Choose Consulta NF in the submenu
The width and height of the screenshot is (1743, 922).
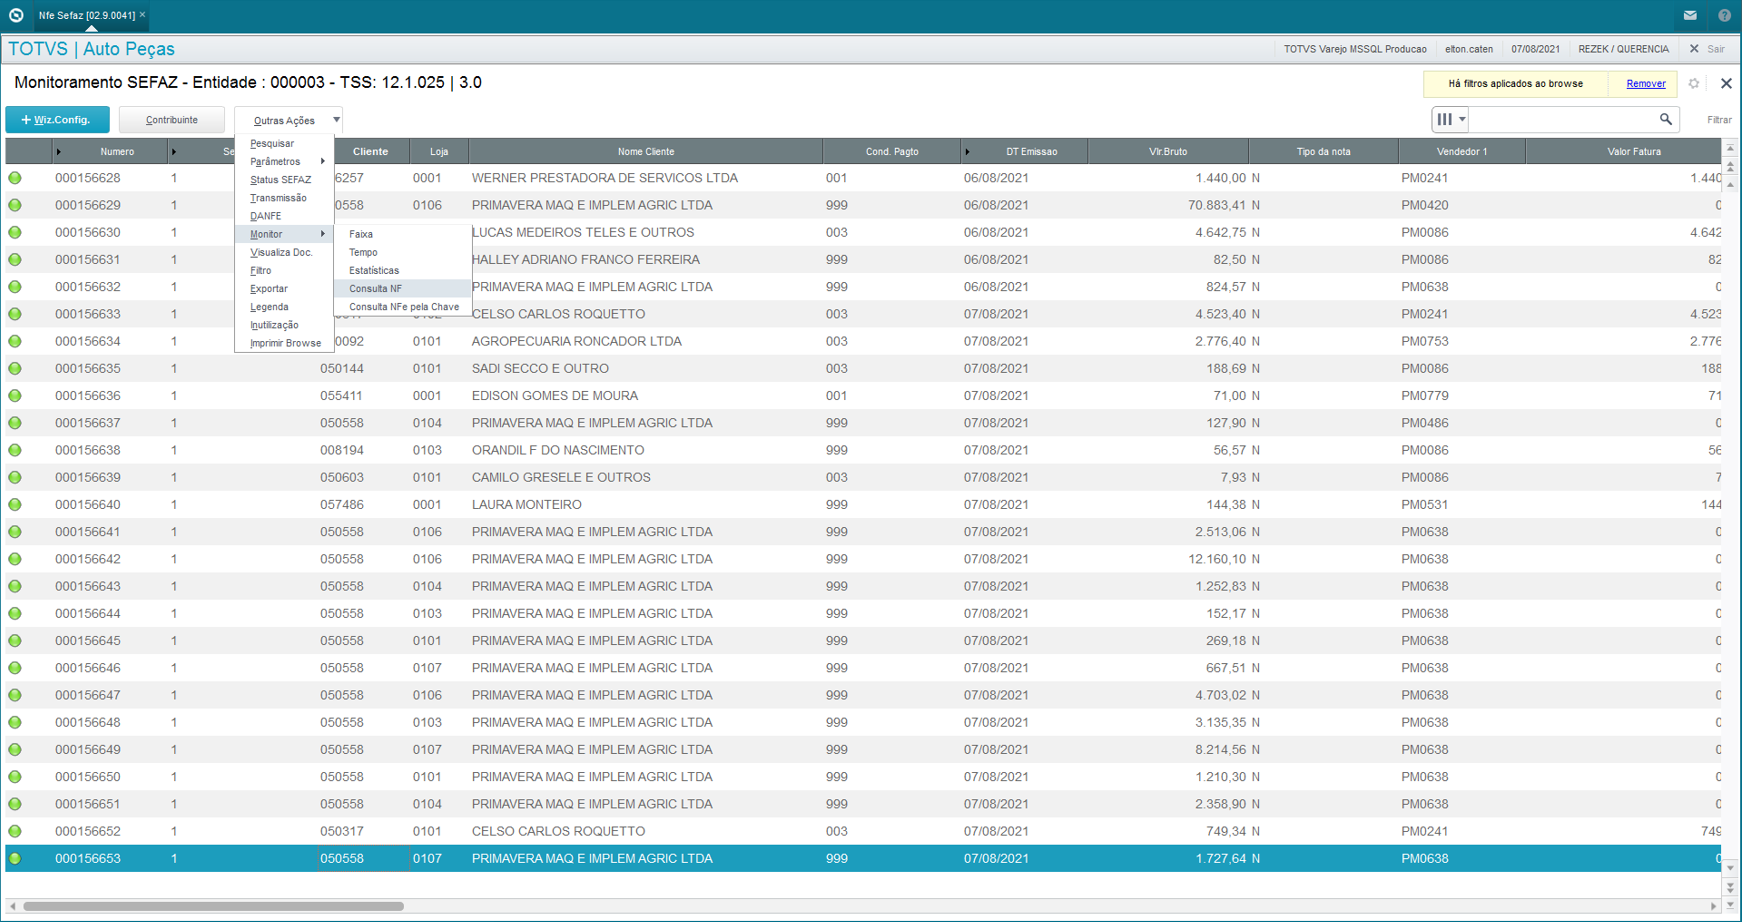point(403,289)
